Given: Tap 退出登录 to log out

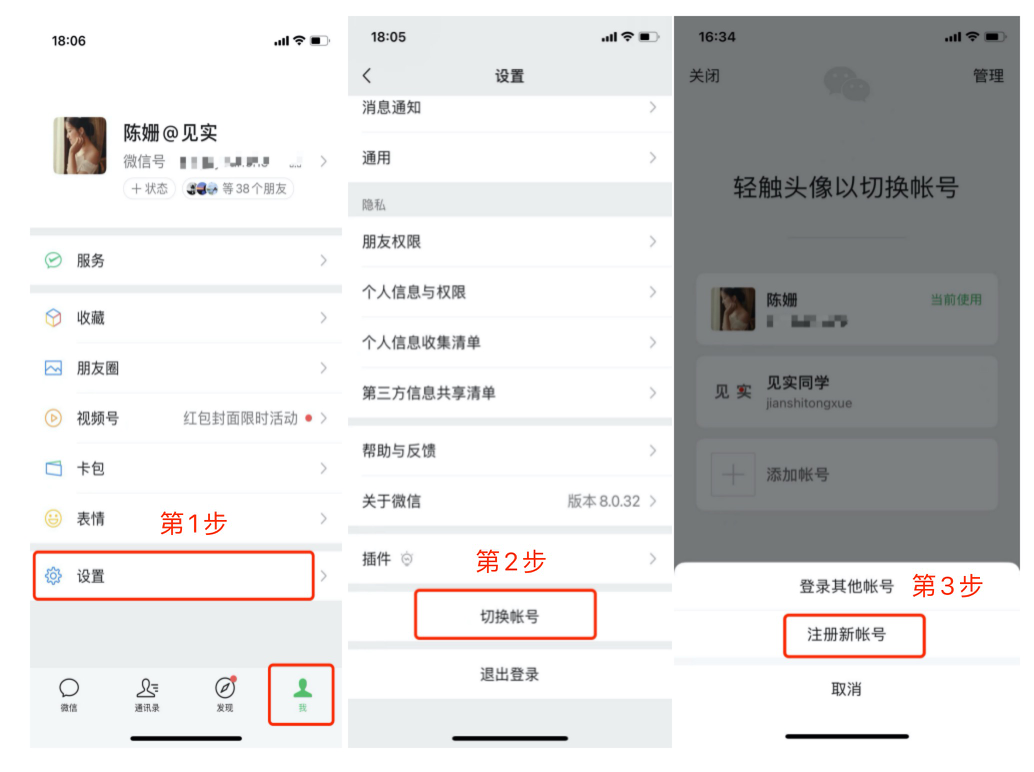Looking at the screenshot, I should 510,674.
